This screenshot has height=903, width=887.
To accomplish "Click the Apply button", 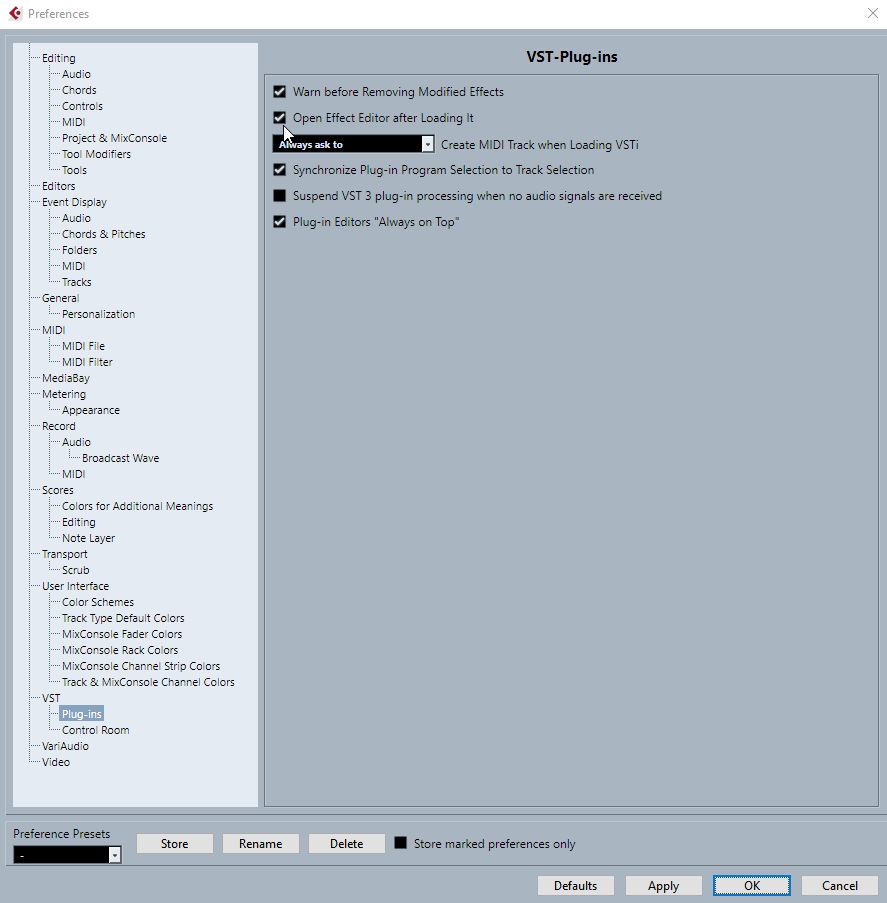I will 664,886.
